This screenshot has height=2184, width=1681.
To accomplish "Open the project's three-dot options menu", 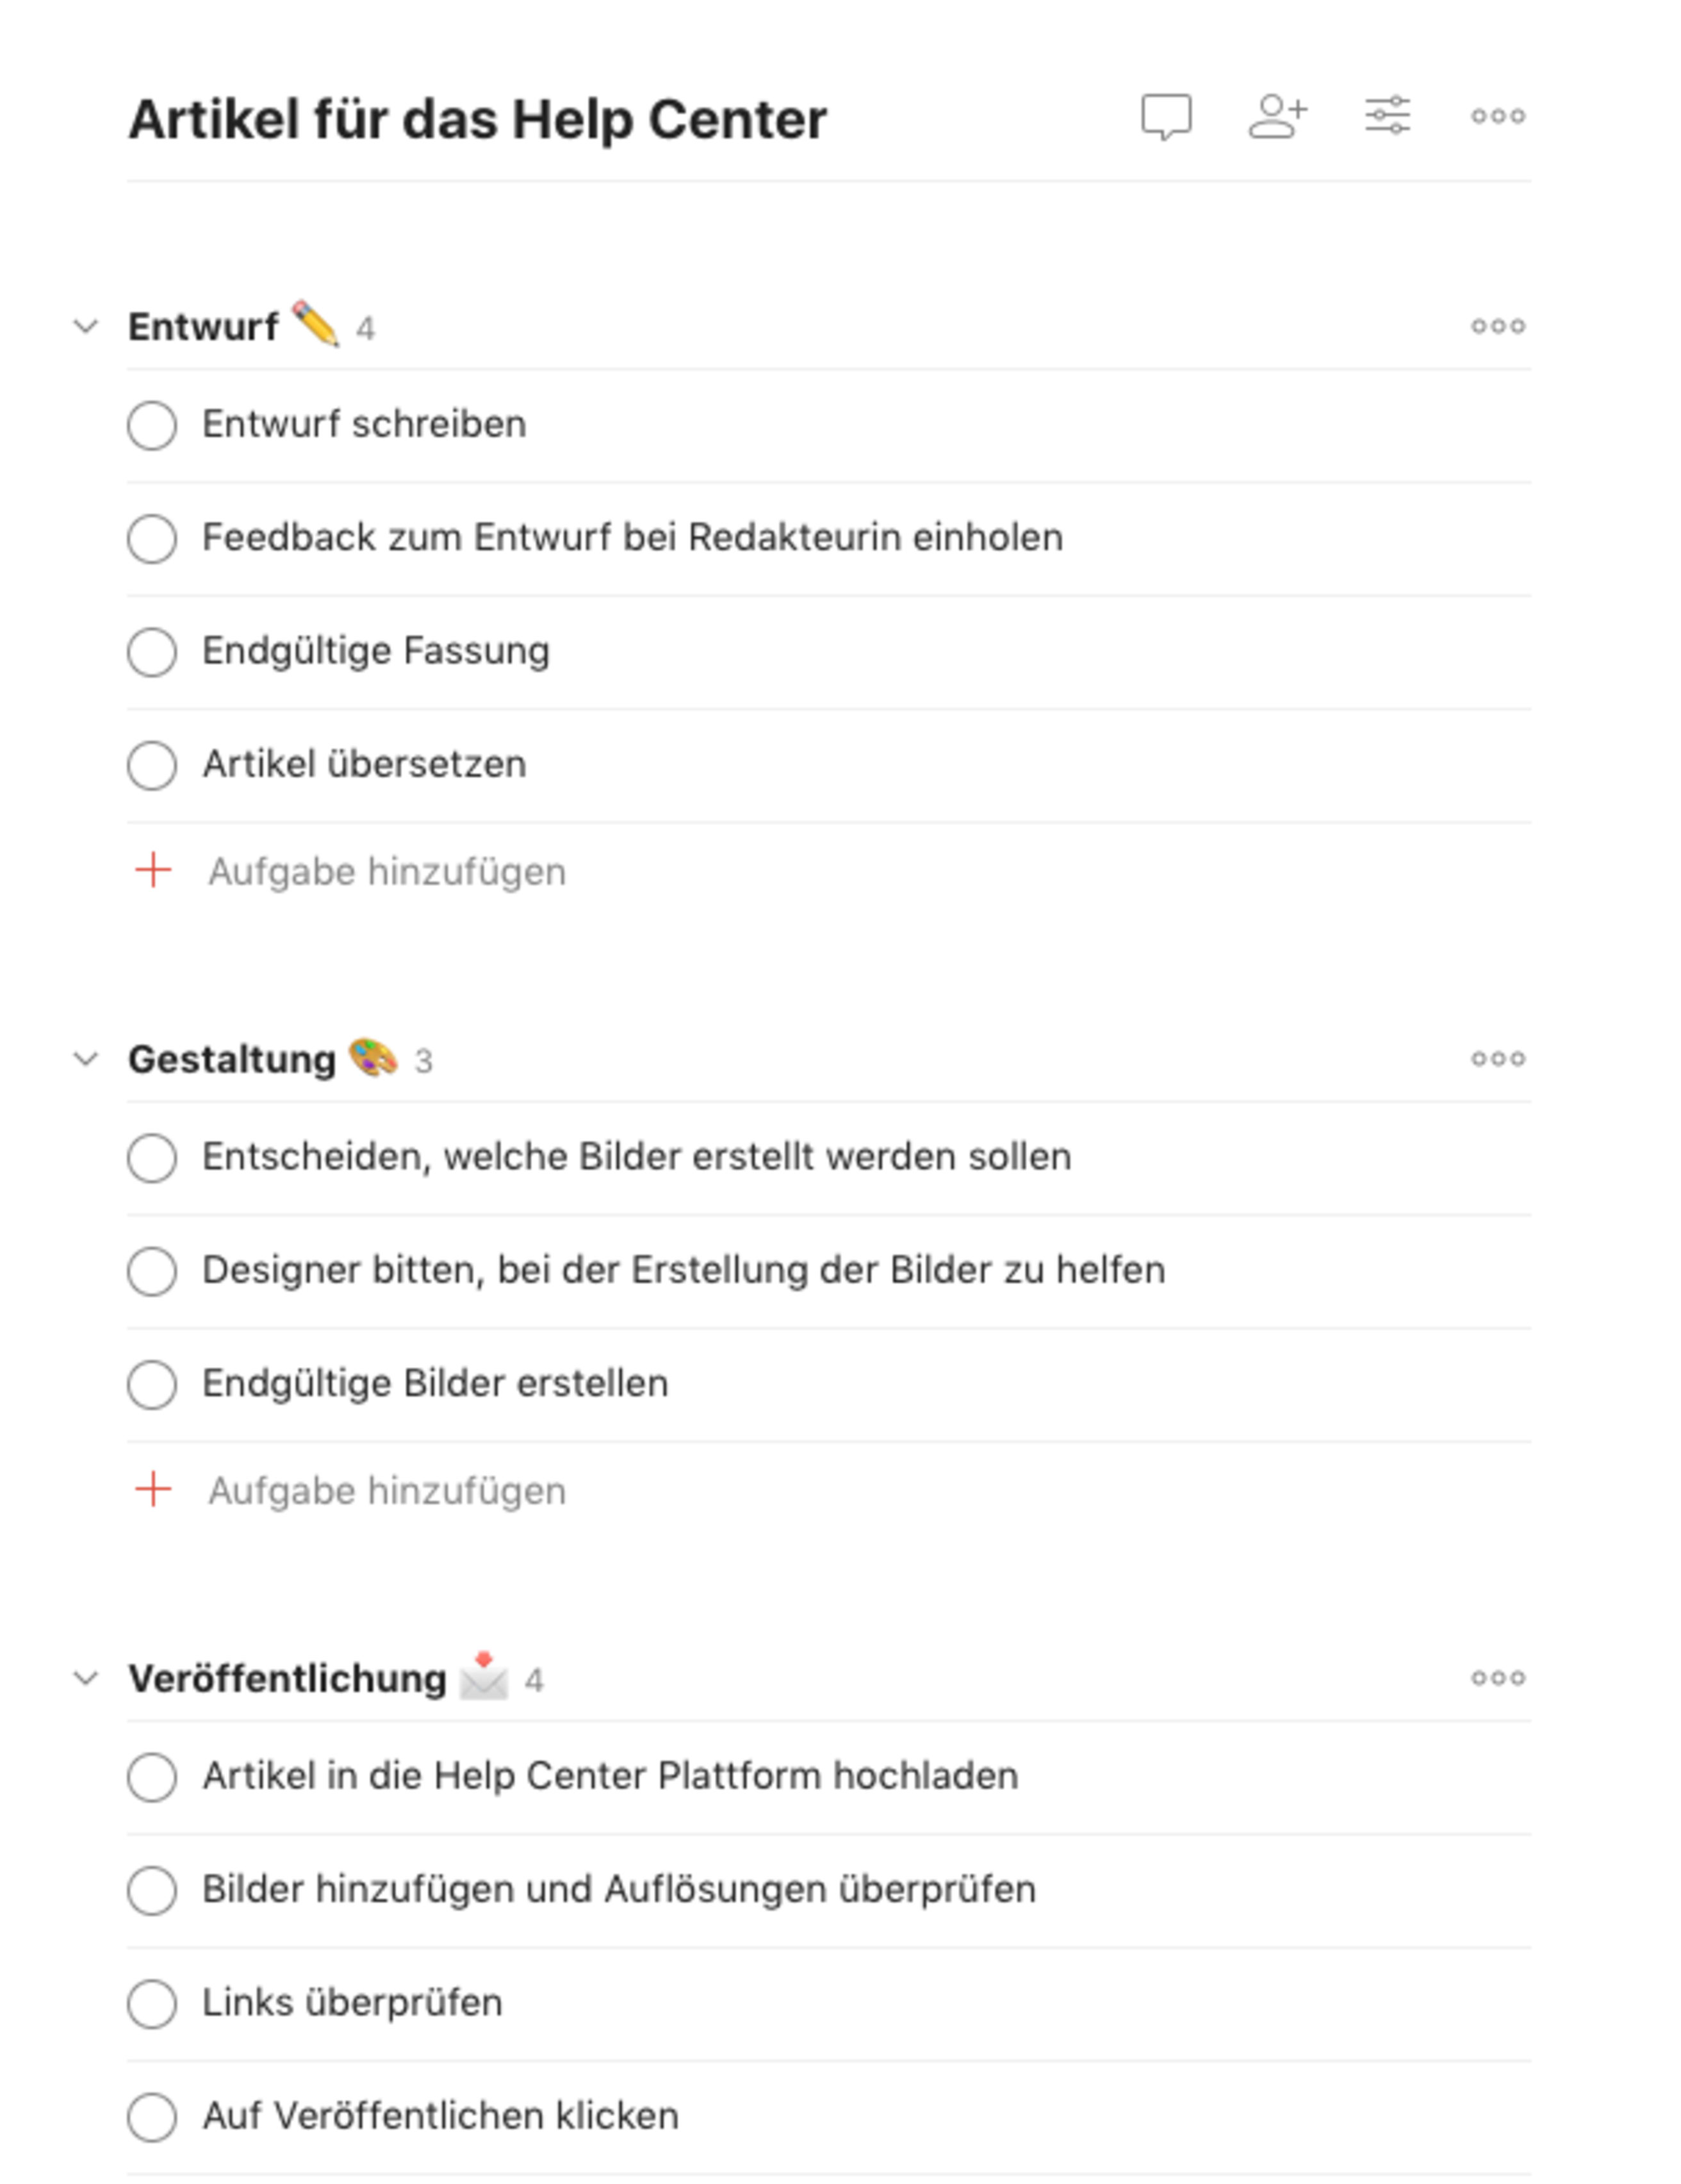I will coord(1498,117).
